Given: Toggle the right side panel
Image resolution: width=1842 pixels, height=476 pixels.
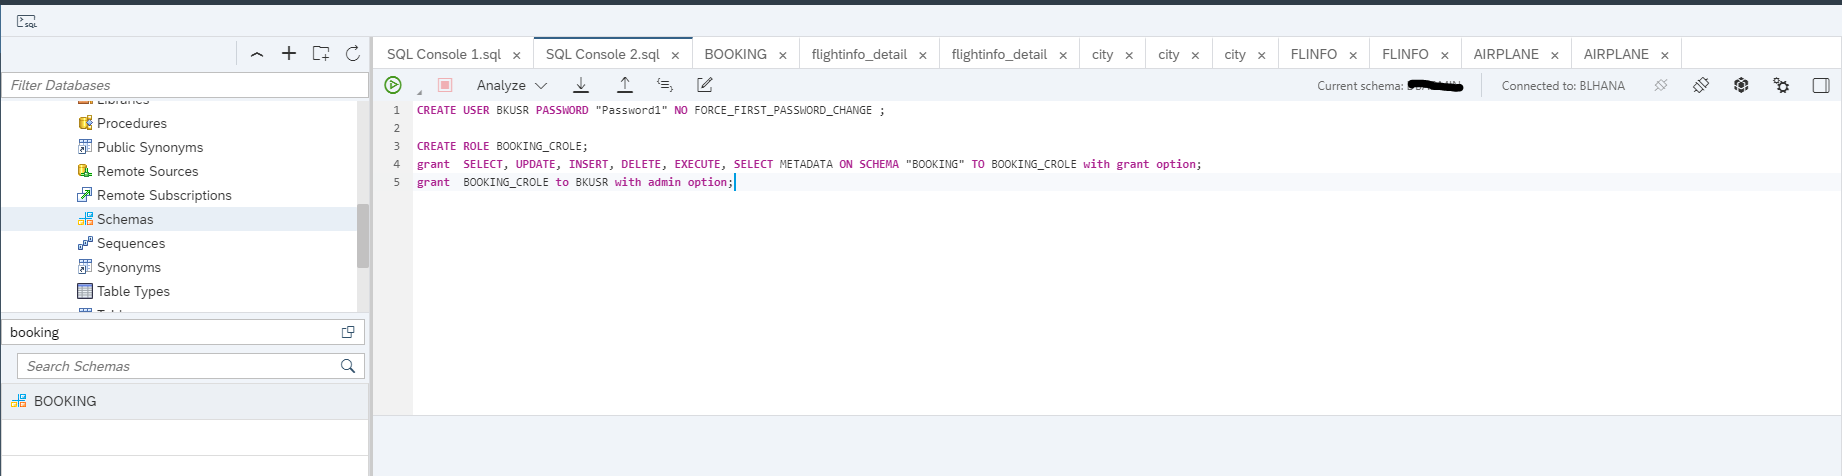Looking at the screenshot, I should click(1821, 86).
